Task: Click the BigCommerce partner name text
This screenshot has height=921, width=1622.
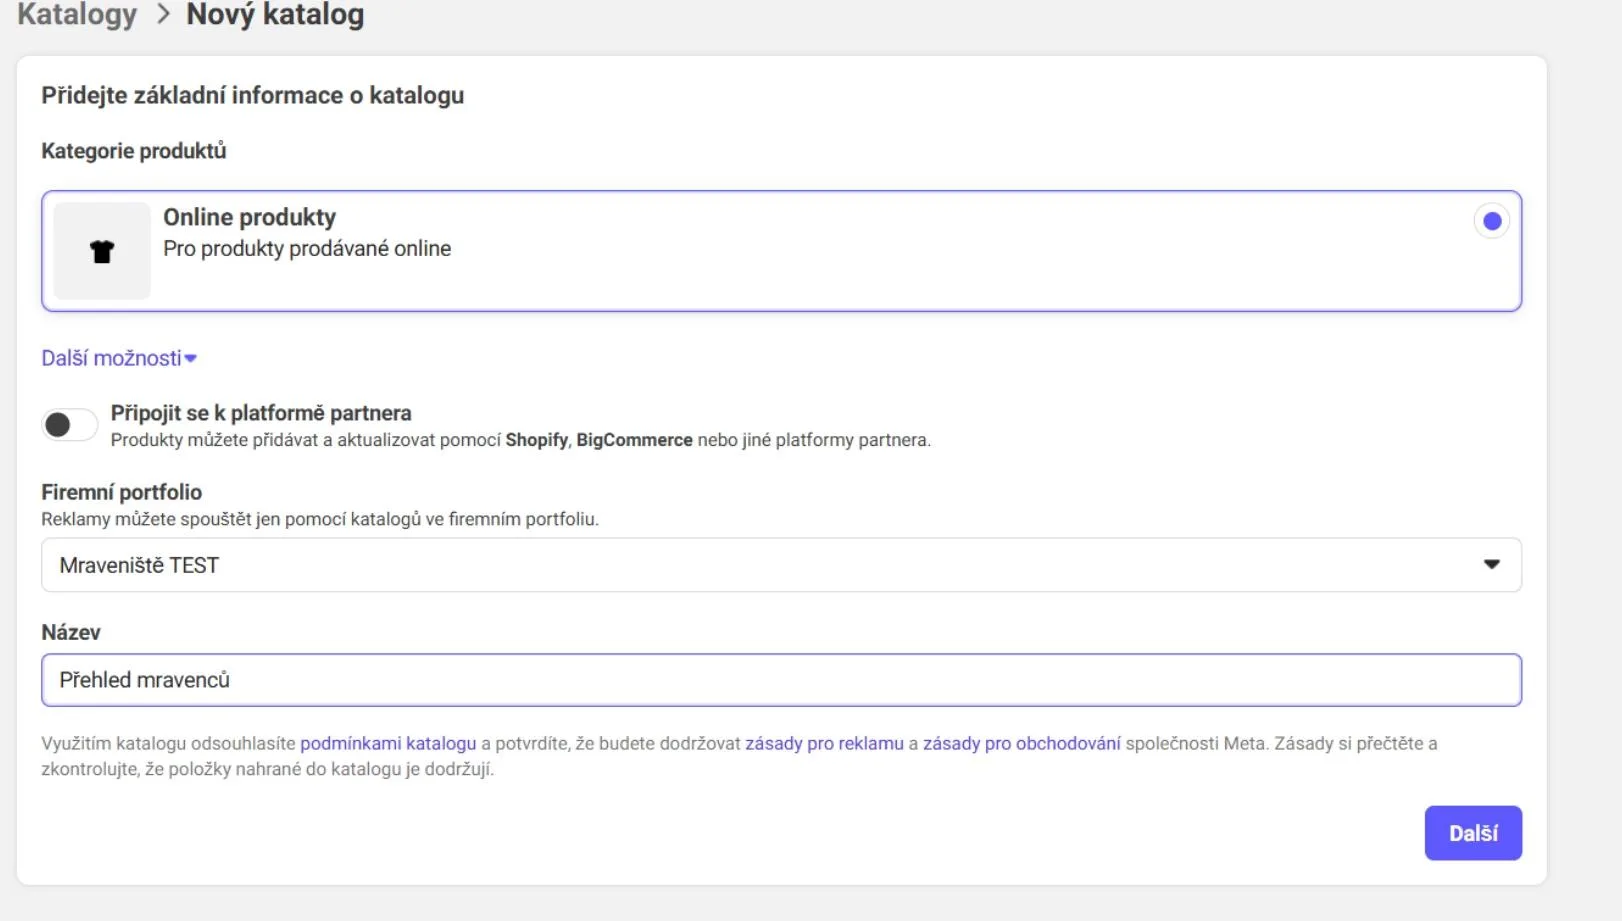Action: click(634, 440)
